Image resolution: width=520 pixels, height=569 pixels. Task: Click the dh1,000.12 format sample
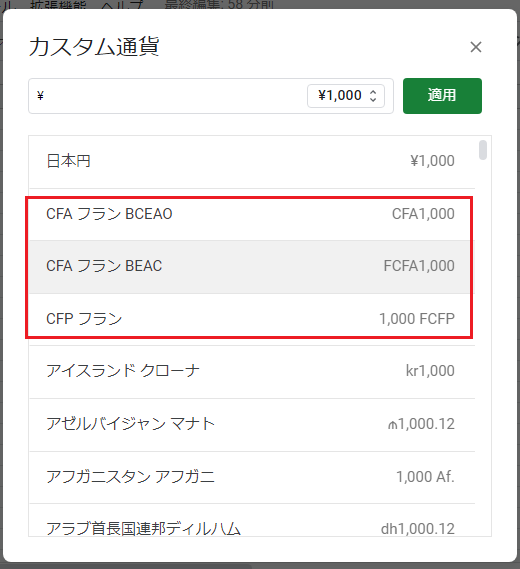418,529
